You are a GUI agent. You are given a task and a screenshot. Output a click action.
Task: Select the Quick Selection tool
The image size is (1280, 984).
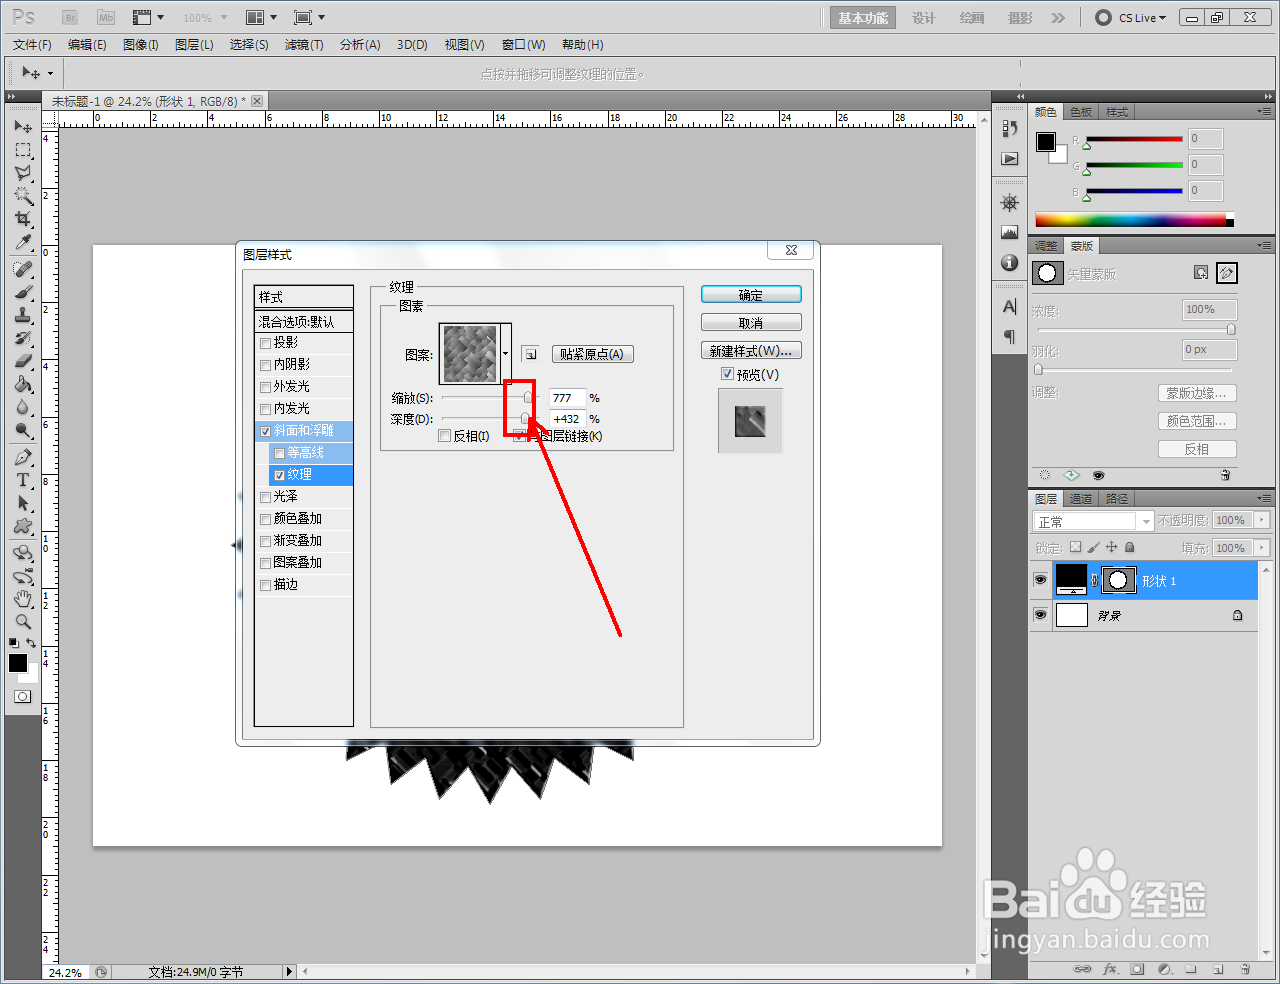(x=22, y=196)
